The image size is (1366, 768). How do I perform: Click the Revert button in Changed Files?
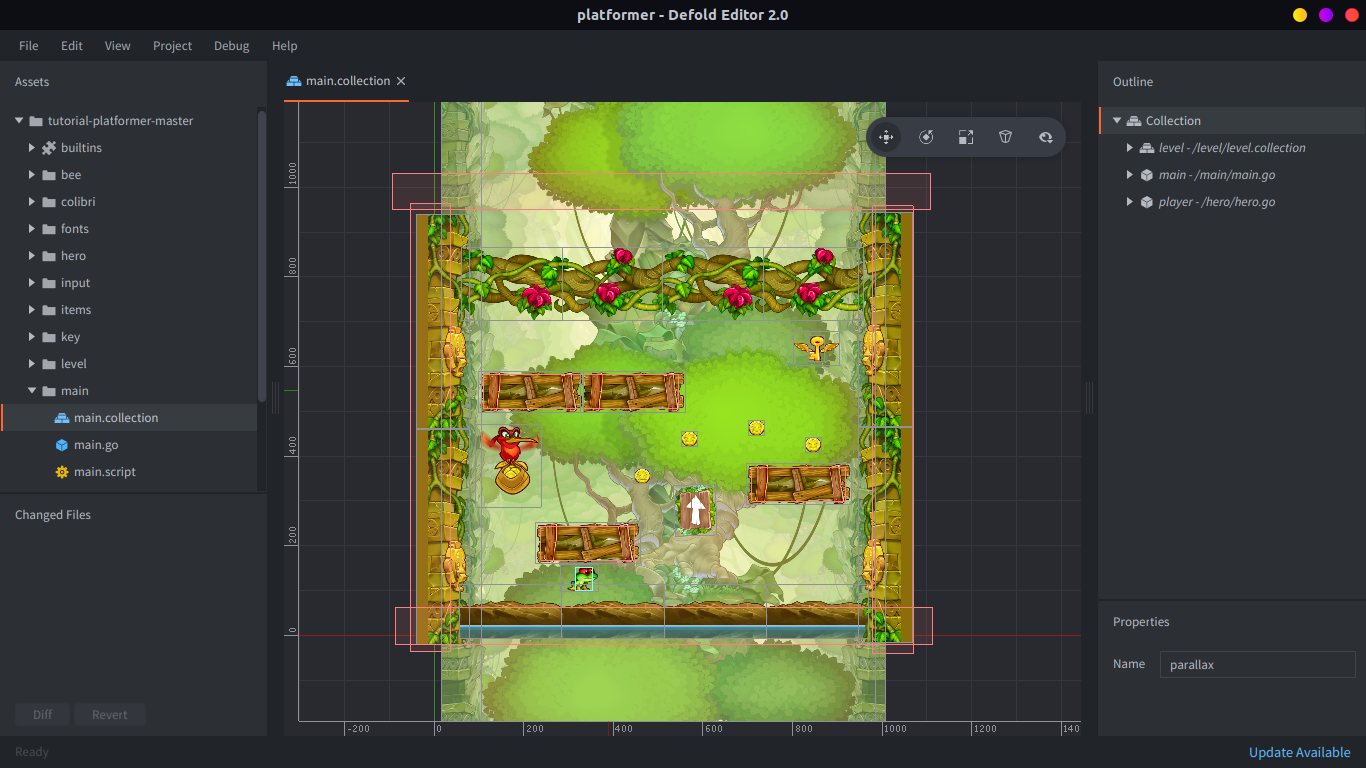(x=109, y=714)
